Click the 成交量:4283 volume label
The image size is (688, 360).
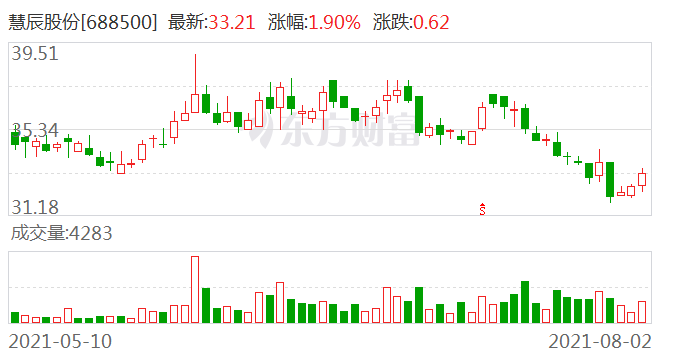coord(61,233)
